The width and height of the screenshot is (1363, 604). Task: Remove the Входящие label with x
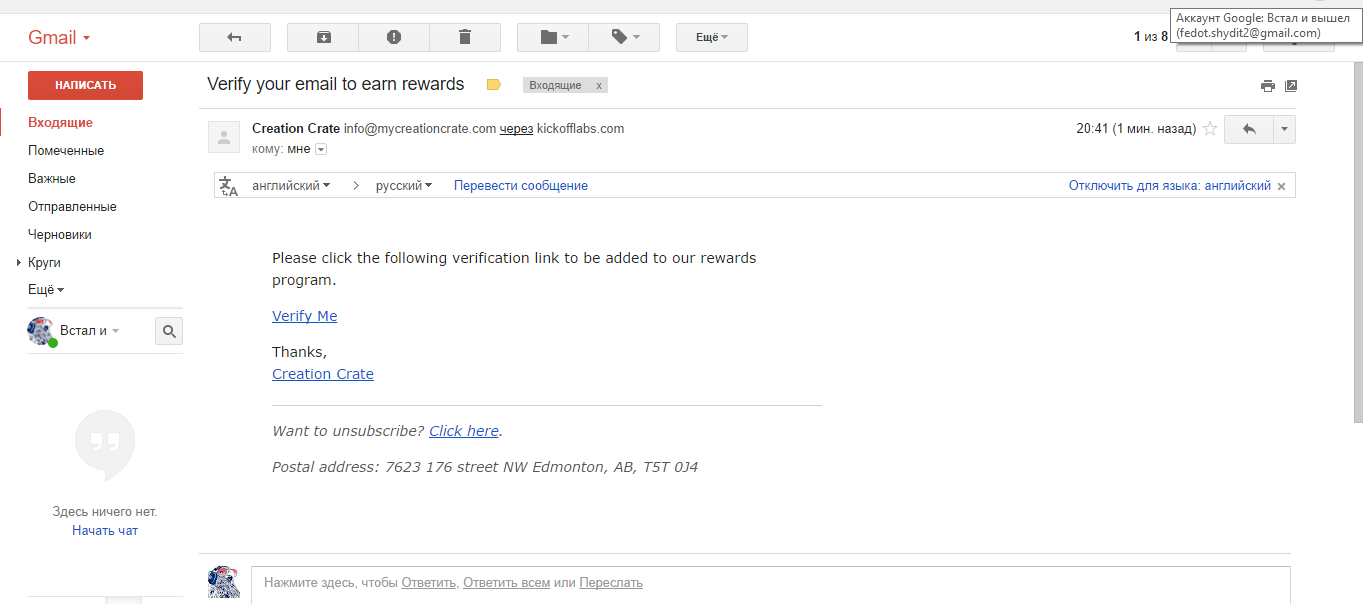coord(599,85)
